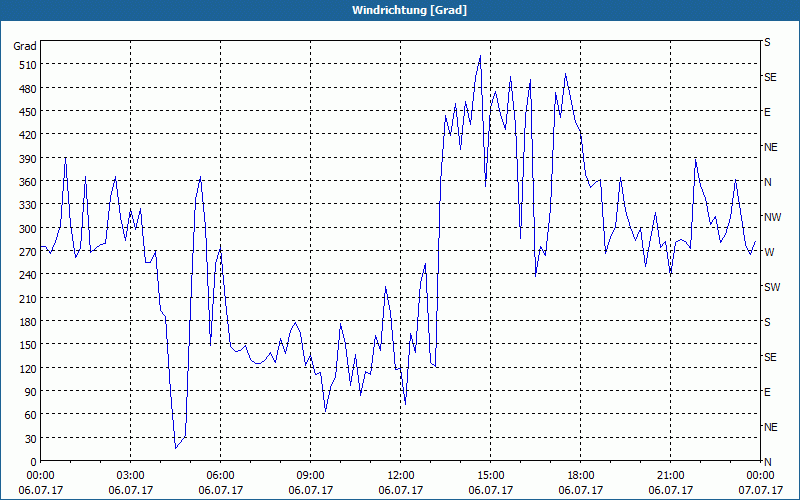800x500 pixels.
Task: Click the 15:00 time label
Action: pos(490,476)
